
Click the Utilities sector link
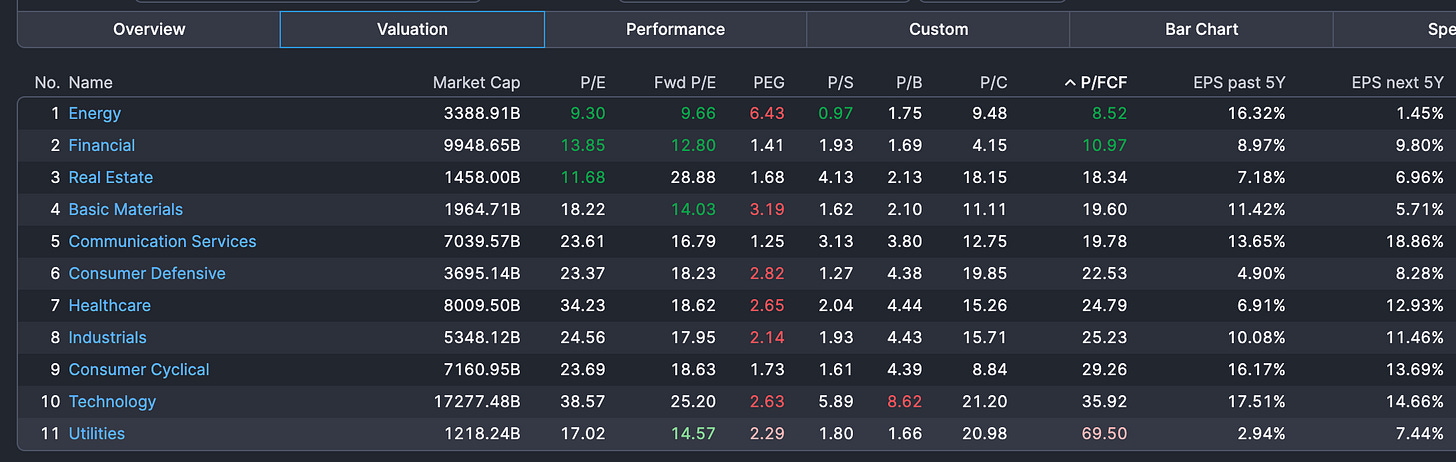(x=96, y=433)
